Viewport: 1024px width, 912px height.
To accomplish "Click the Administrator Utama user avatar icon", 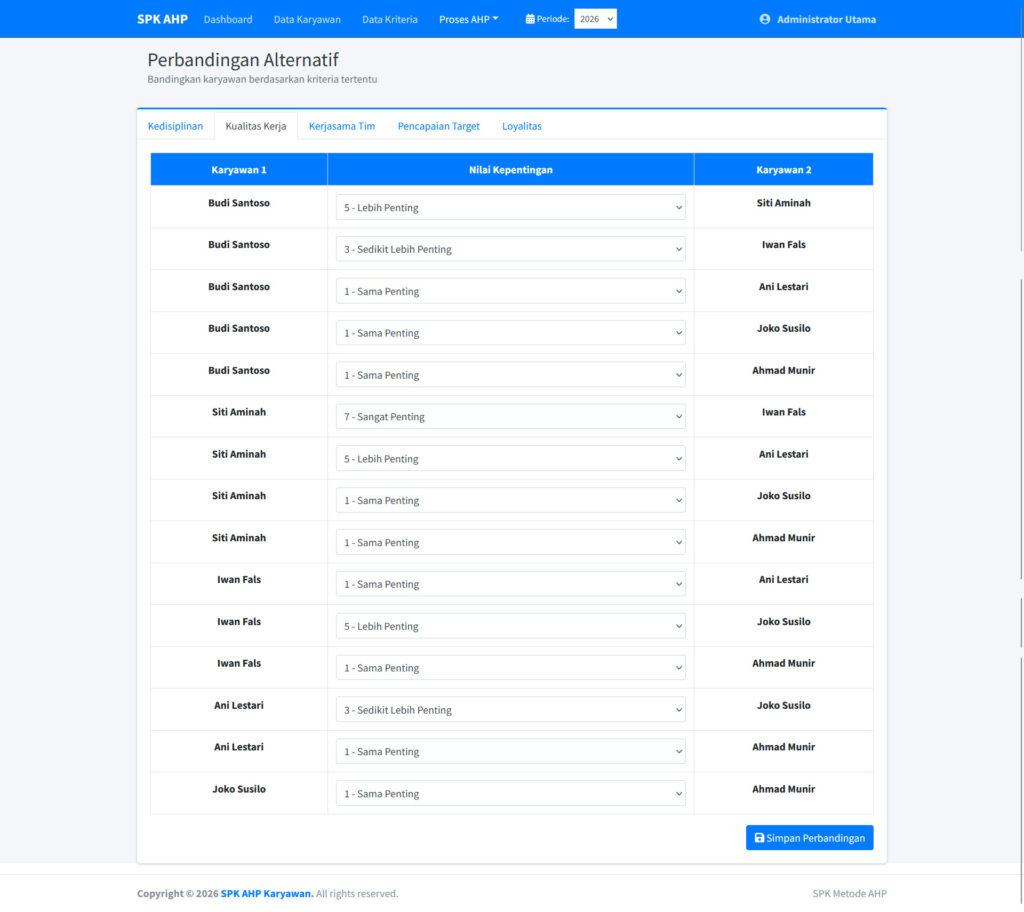I will 765,19.
